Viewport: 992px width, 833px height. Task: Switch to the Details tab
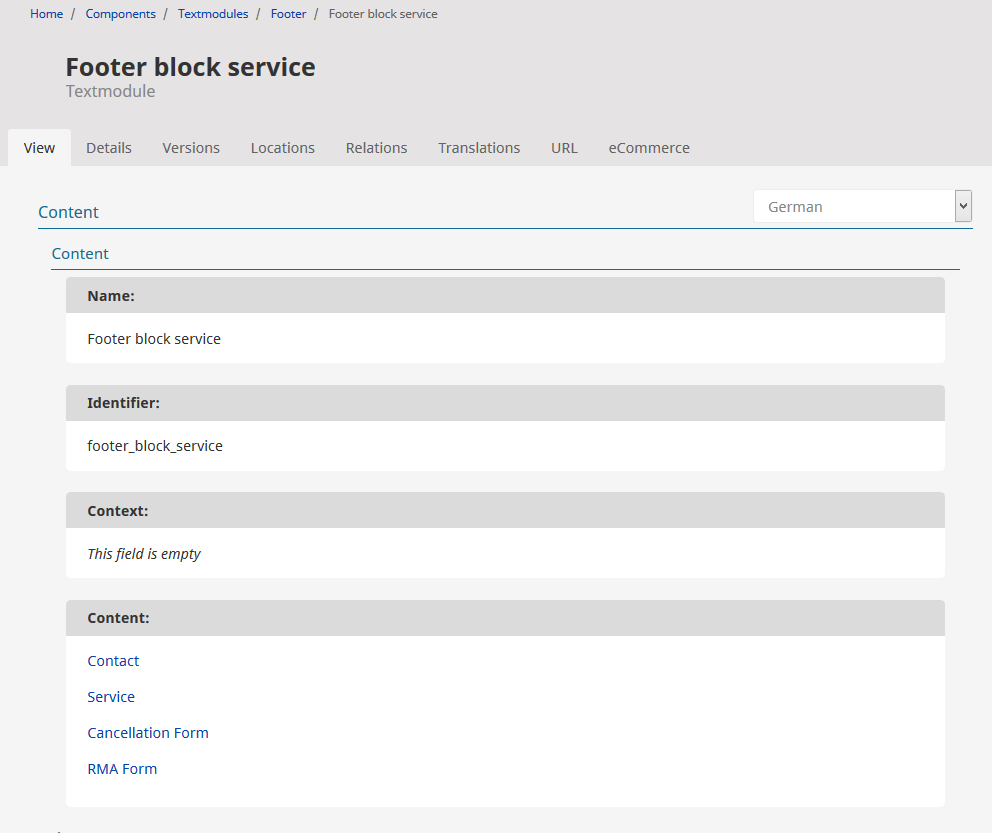(x=108, y=148)
